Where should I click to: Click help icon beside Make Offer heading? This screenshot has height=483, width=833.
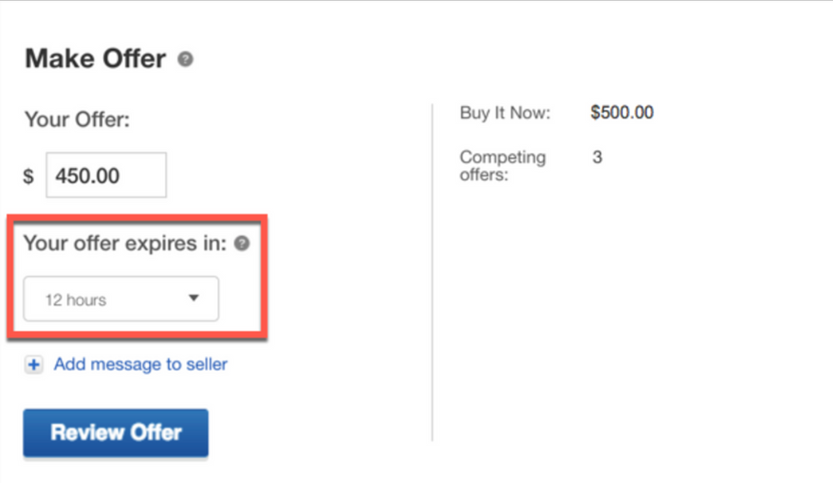pyautogui.click(x=185, y=60)
